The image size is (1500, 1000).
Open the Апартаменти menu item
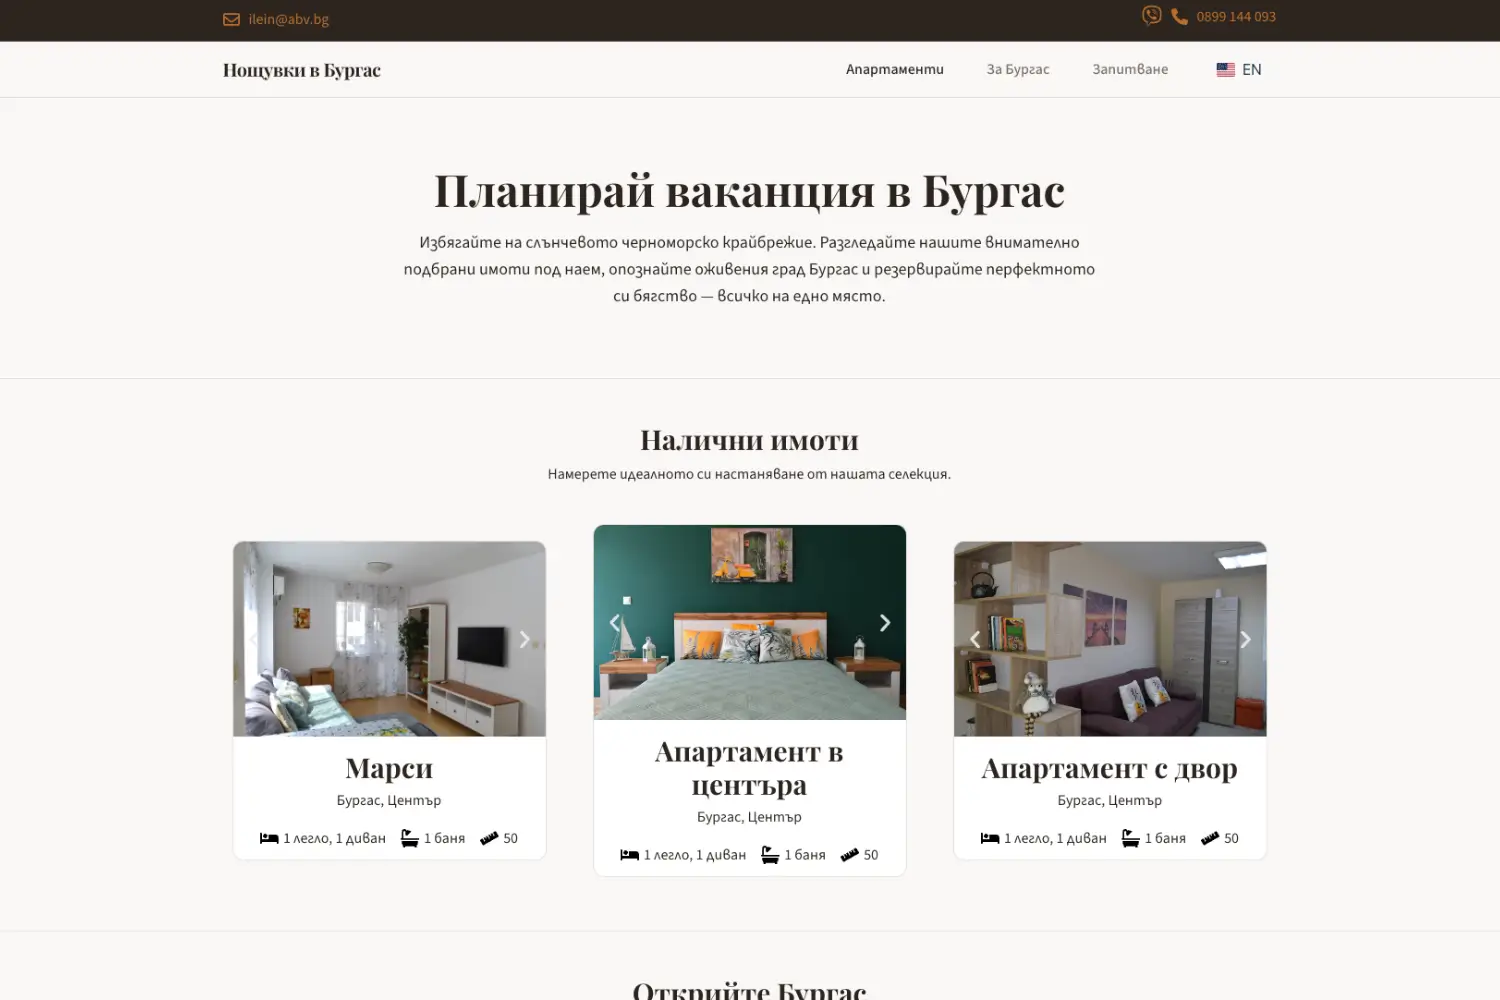895,69
